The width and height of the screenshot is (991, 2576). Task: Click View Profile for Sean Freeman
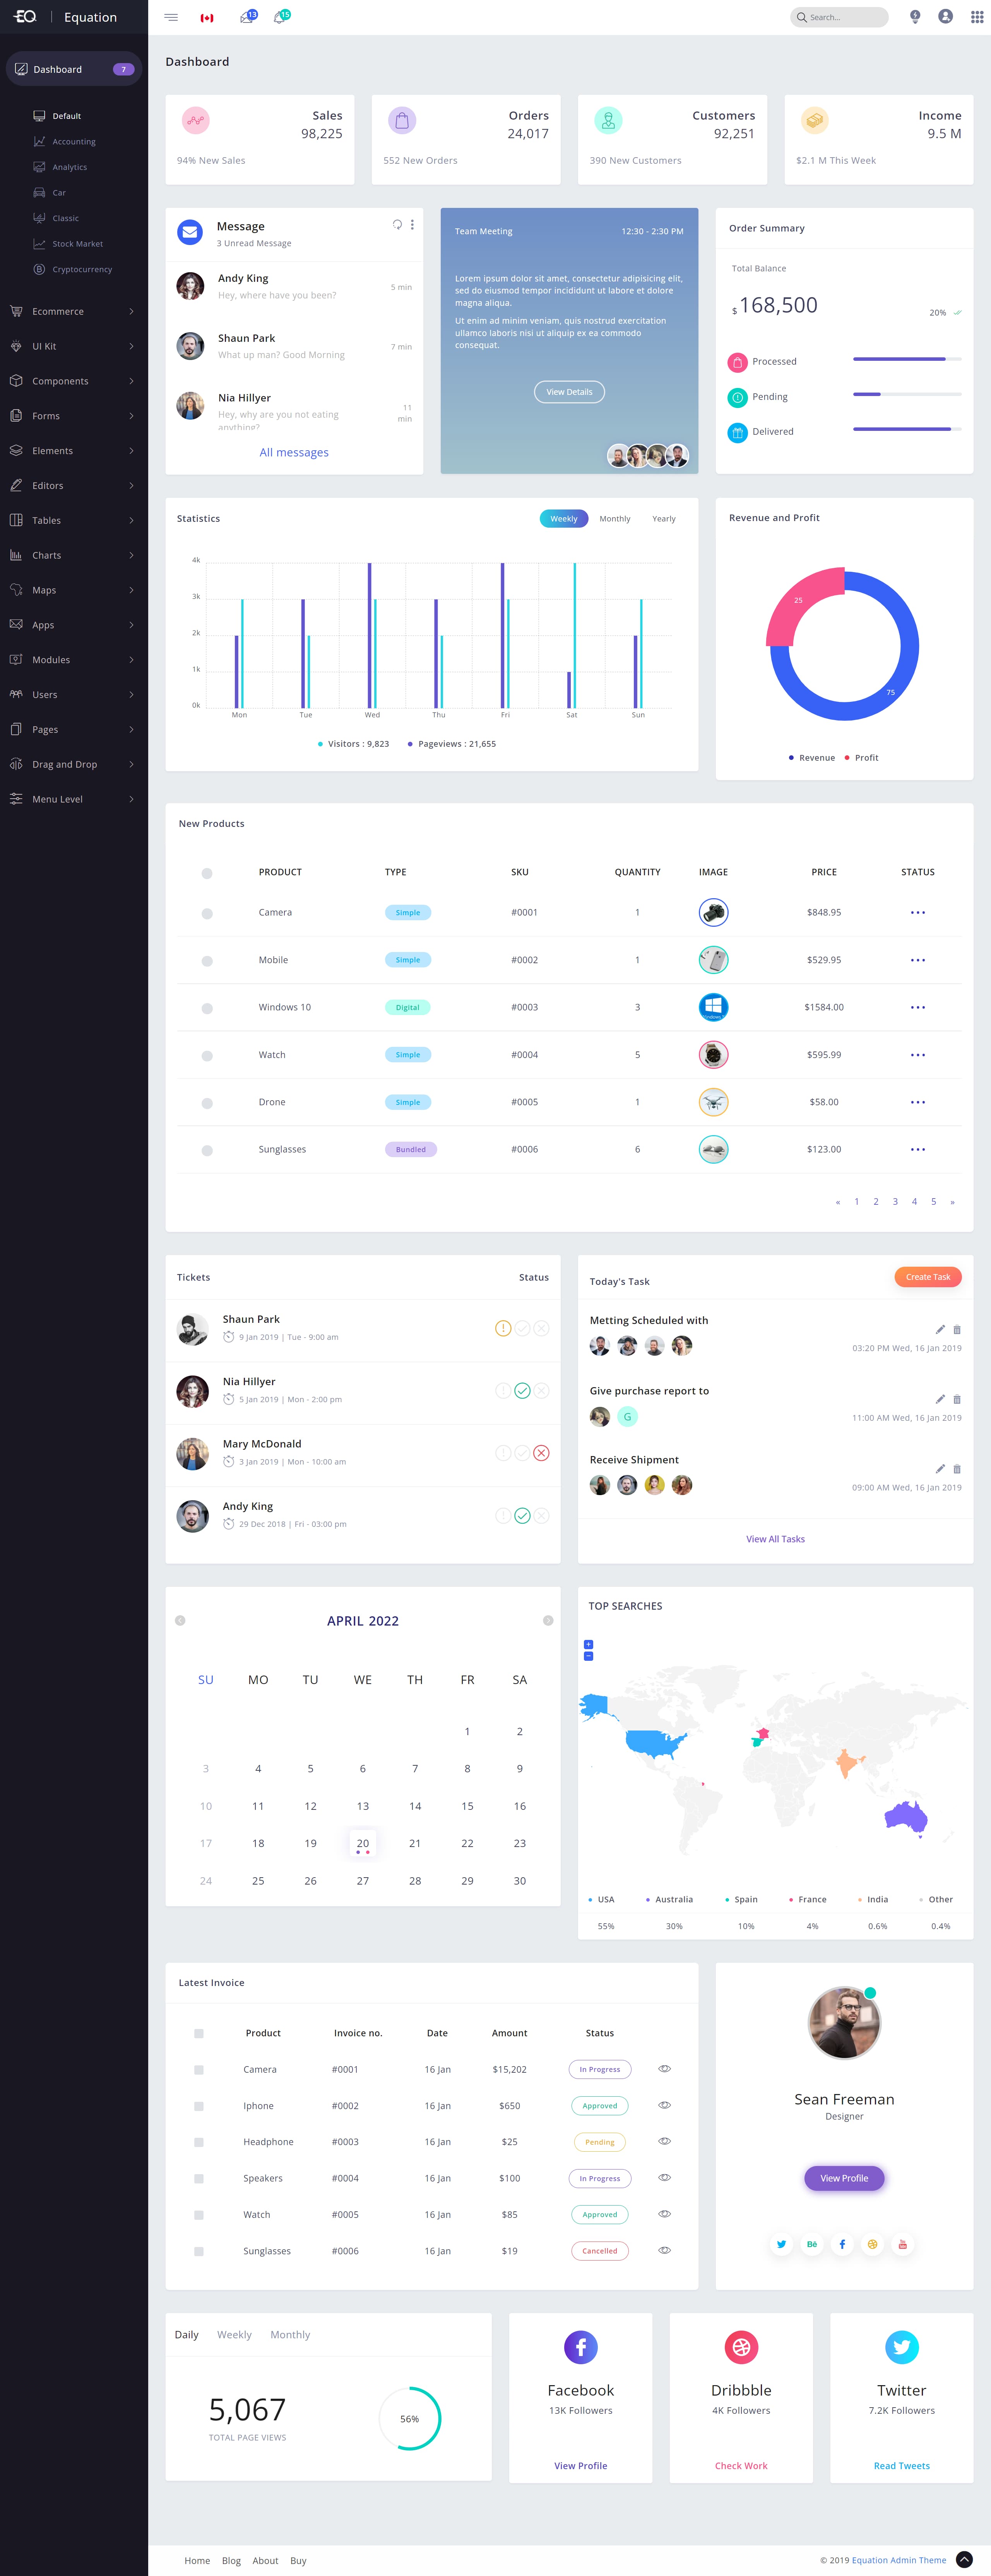click(844, 2178)
